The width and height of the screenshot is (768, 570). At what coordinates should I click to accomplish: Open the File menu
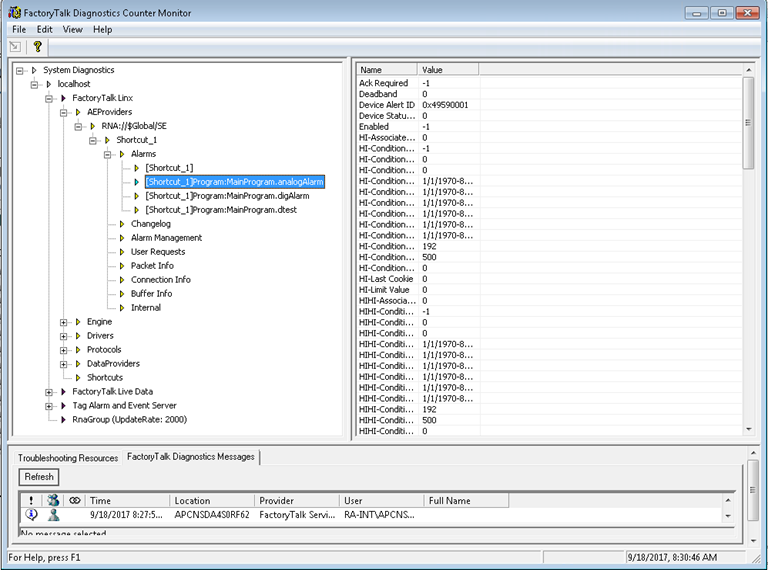coord(19,29)
